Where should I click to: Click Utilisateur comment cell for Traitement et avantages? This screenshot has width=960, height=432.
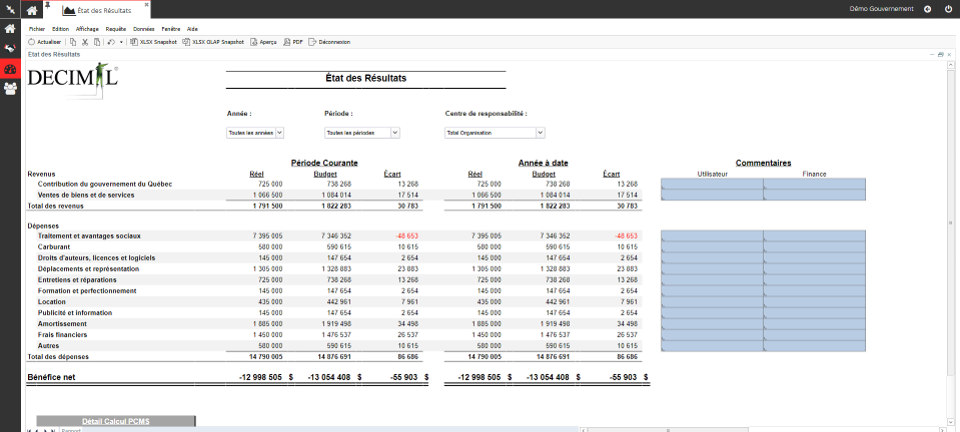(x=713, y=236)
